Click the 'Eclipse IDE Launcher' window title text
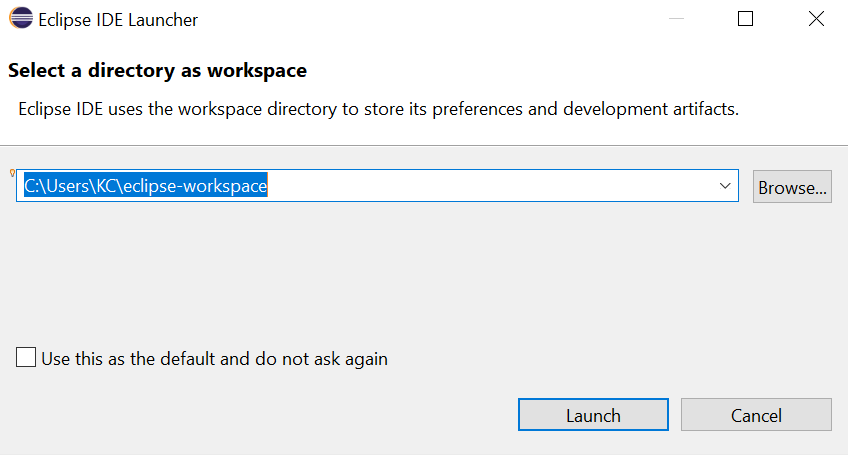 117,19
